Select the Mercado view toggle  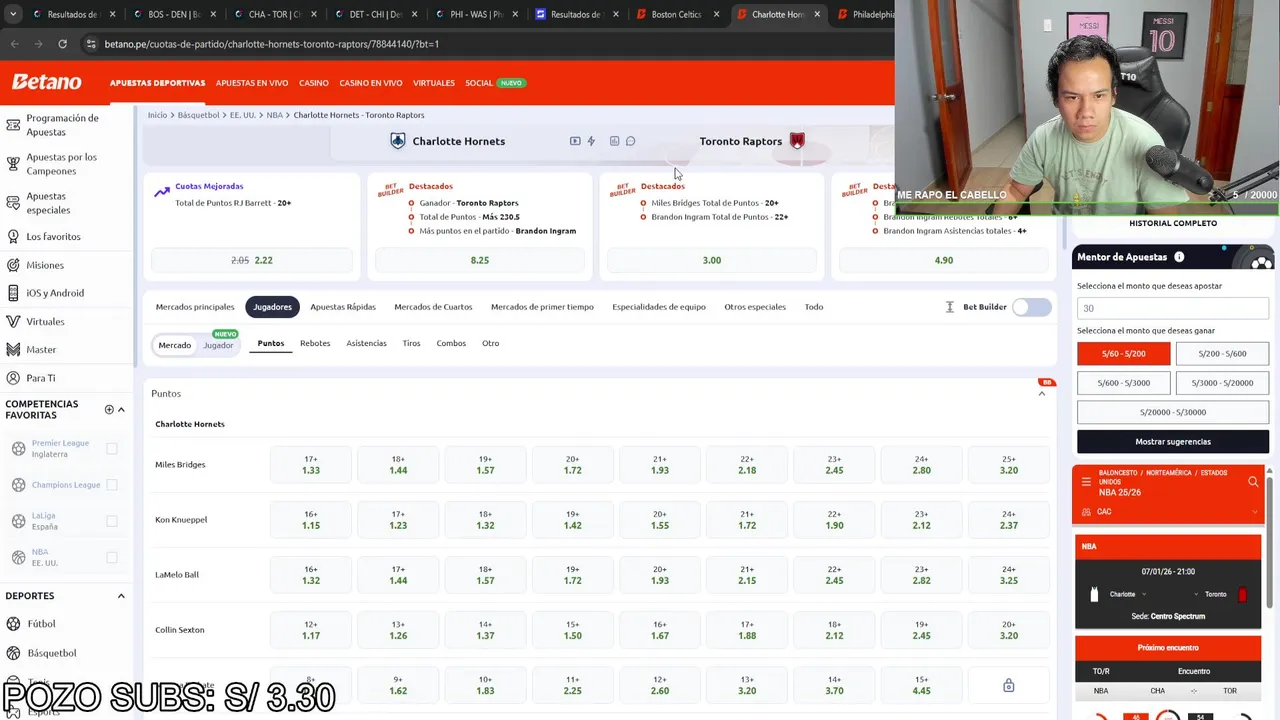(174, 345)
